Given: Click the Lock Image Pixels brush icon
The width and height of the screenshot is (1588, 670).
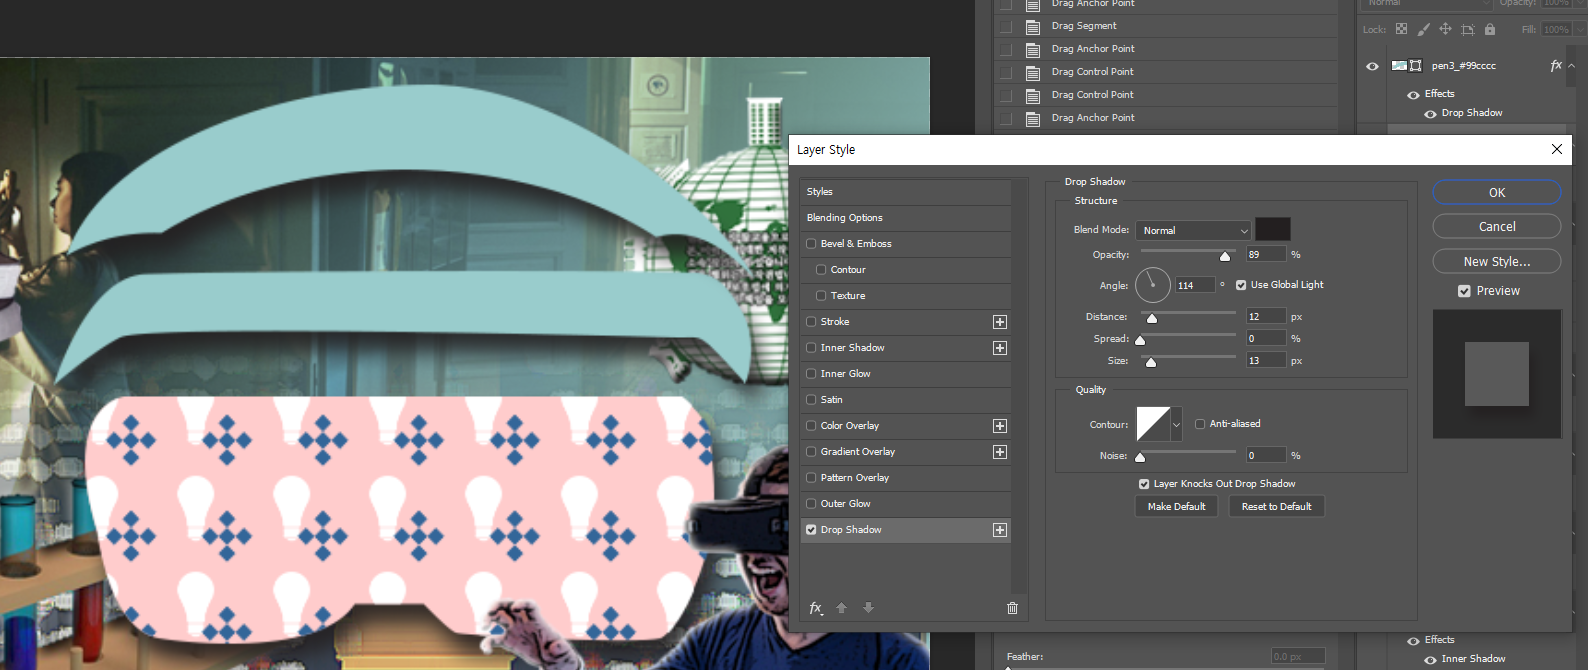Looking at the screenshot, I should tap(1423, 29).
